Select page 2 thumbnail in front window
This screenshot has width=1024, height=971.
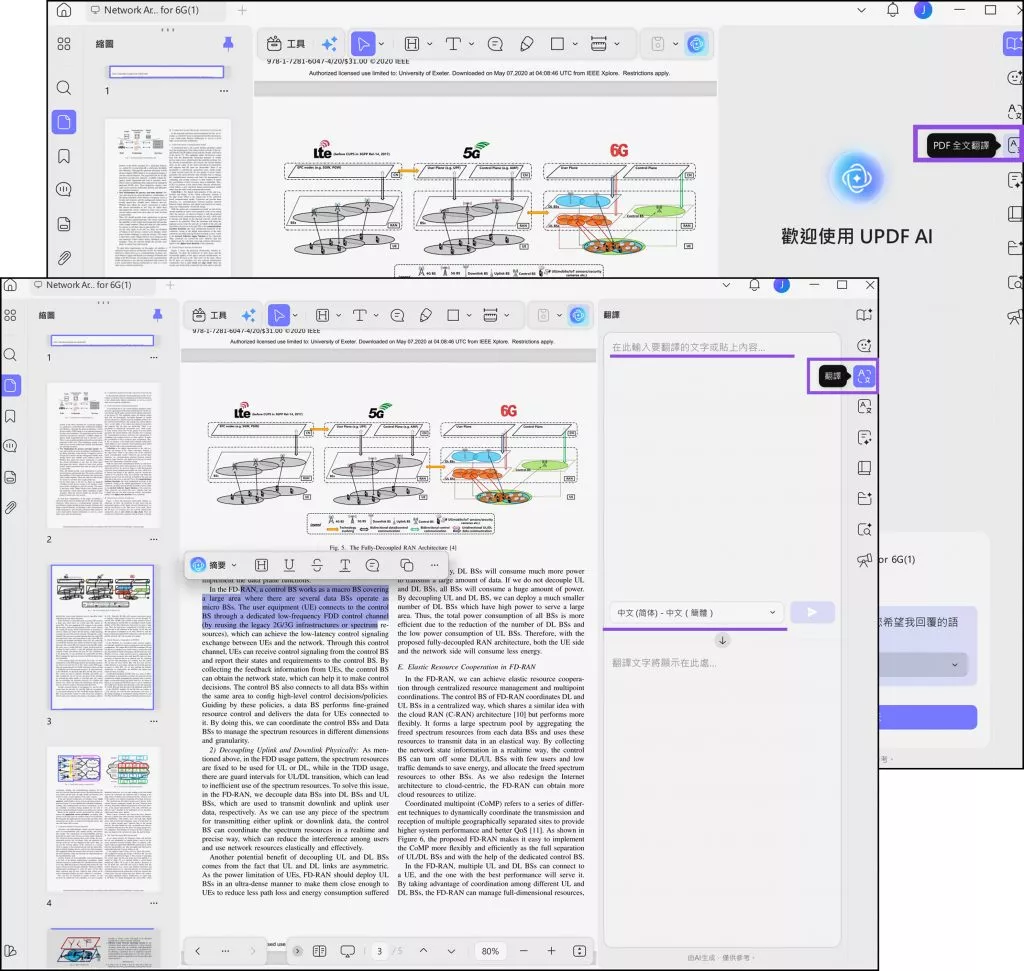pos(103,455)
